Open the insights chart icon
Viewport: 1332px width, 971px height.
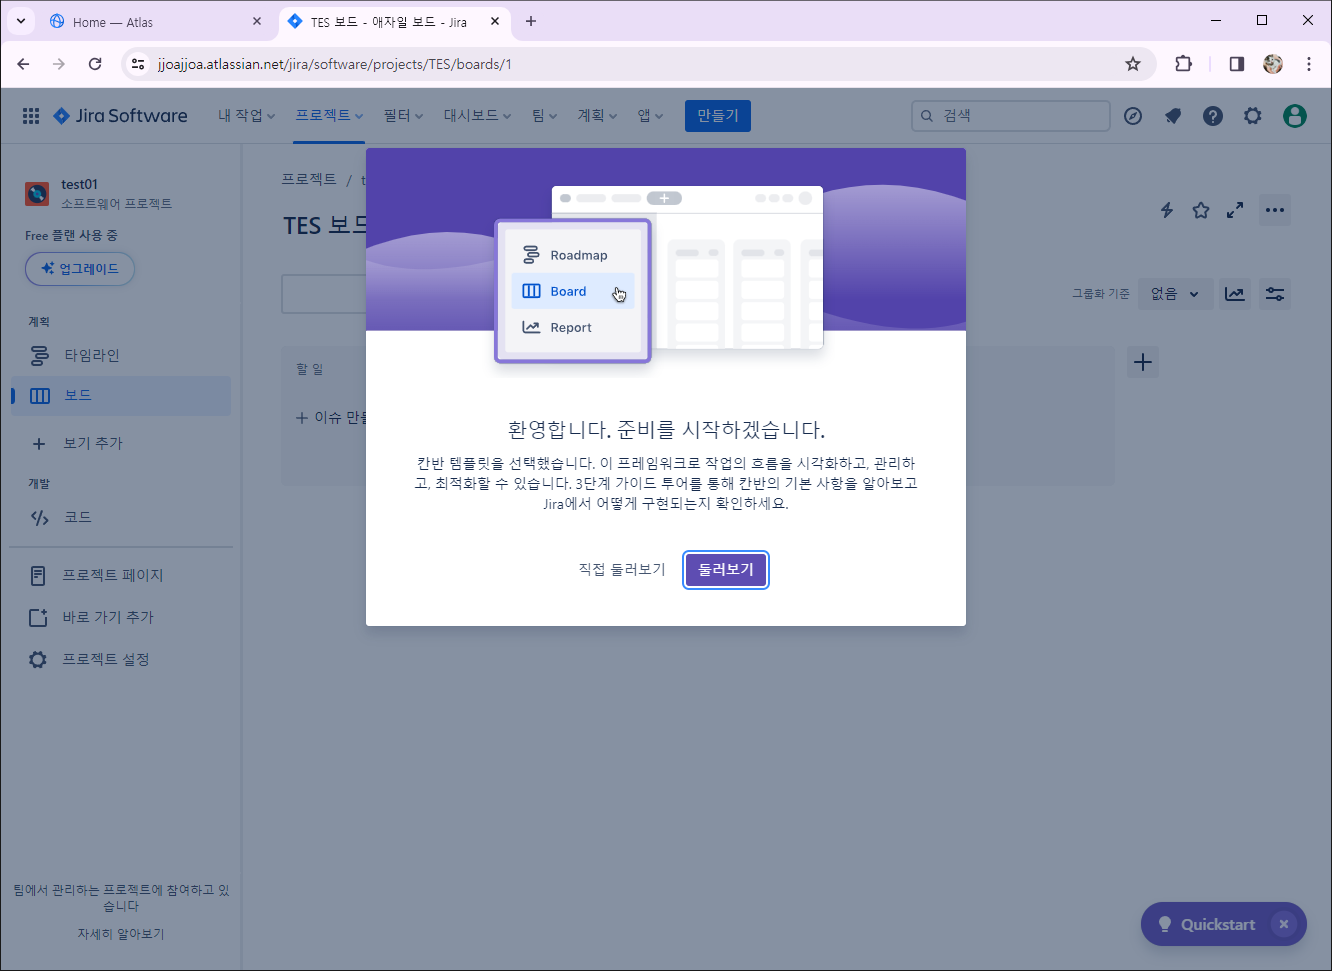click(1236, 294)
